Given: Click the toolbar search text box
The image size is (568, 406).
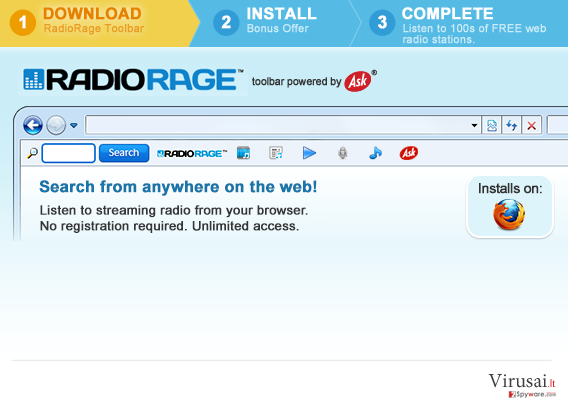Looking at the screenshot, I should click(x=68, y=153).
